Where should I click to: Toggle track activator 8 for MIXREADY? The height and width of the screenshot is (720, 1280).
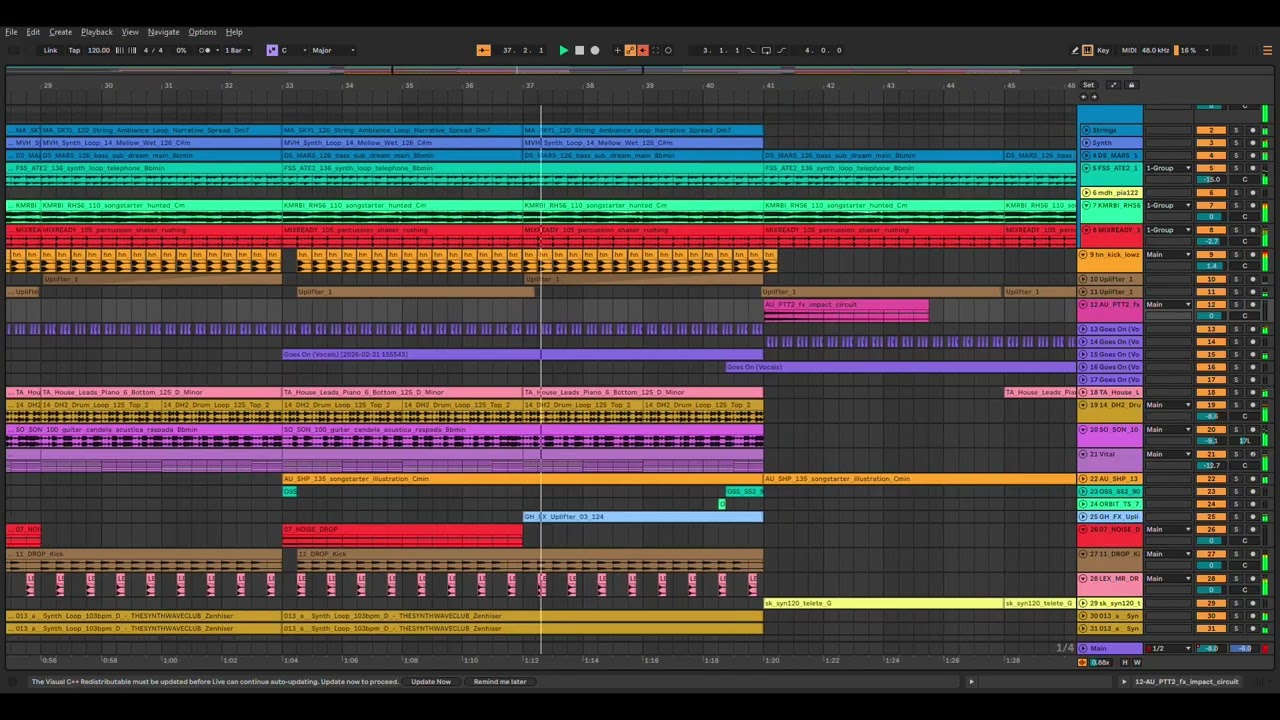click(1211, 230)
